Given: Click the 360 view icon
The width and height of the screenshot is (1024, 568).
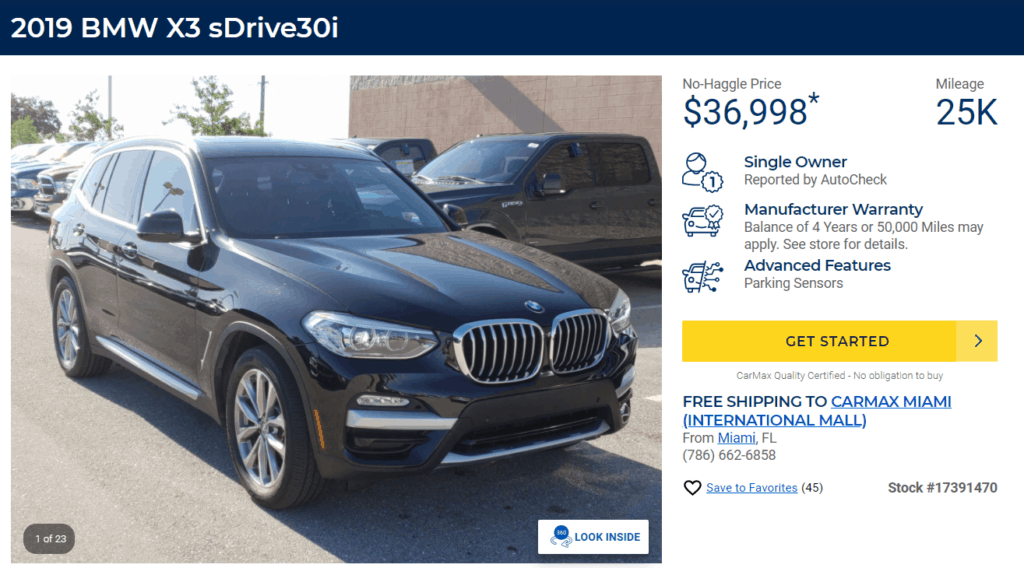Looking at the screenshot, I should [x=560, y=537].
